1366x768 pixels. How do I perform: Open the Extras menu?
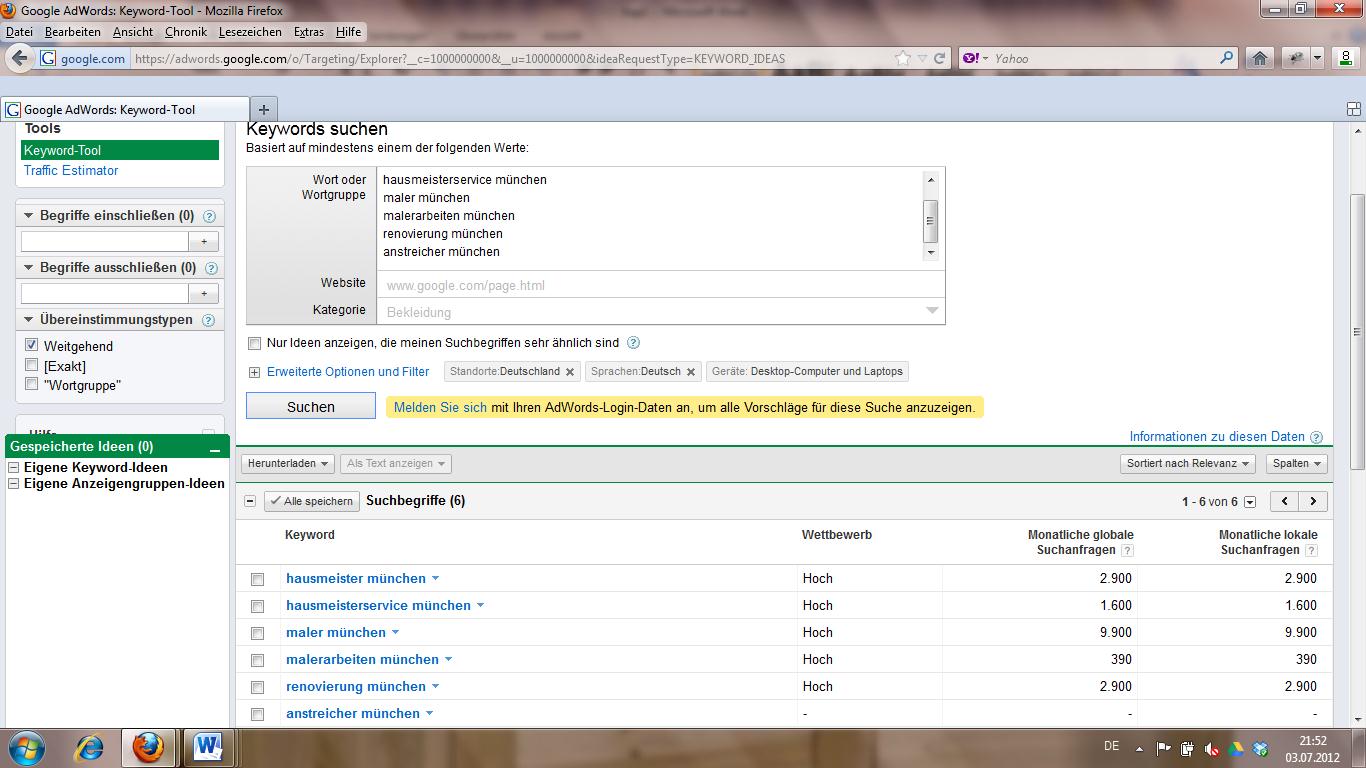tap(309, 32)
